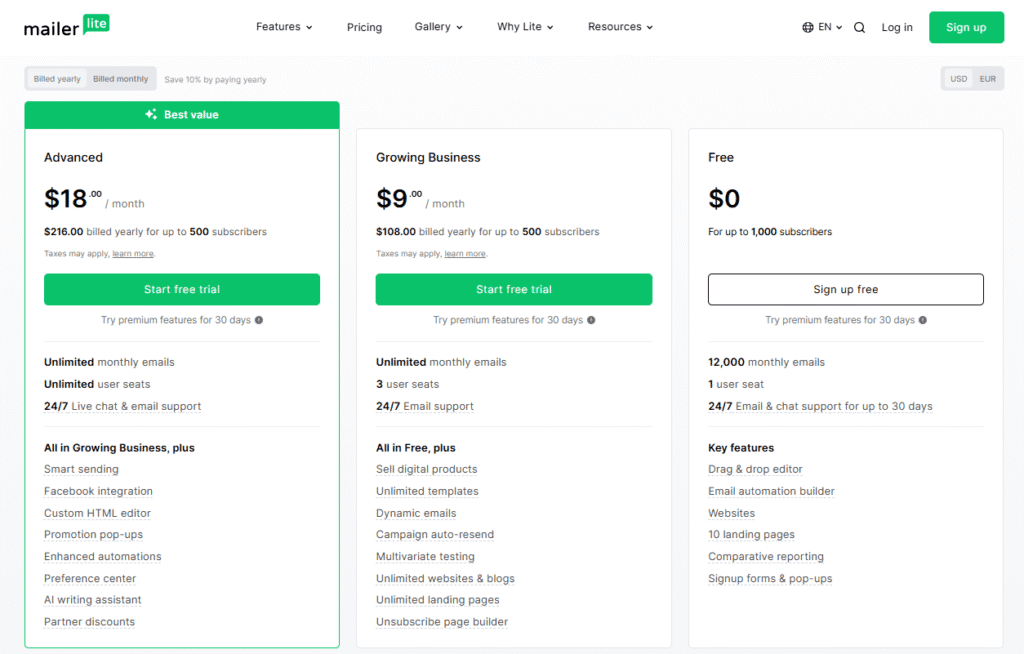Click the globe language icon

click(808, 27)
